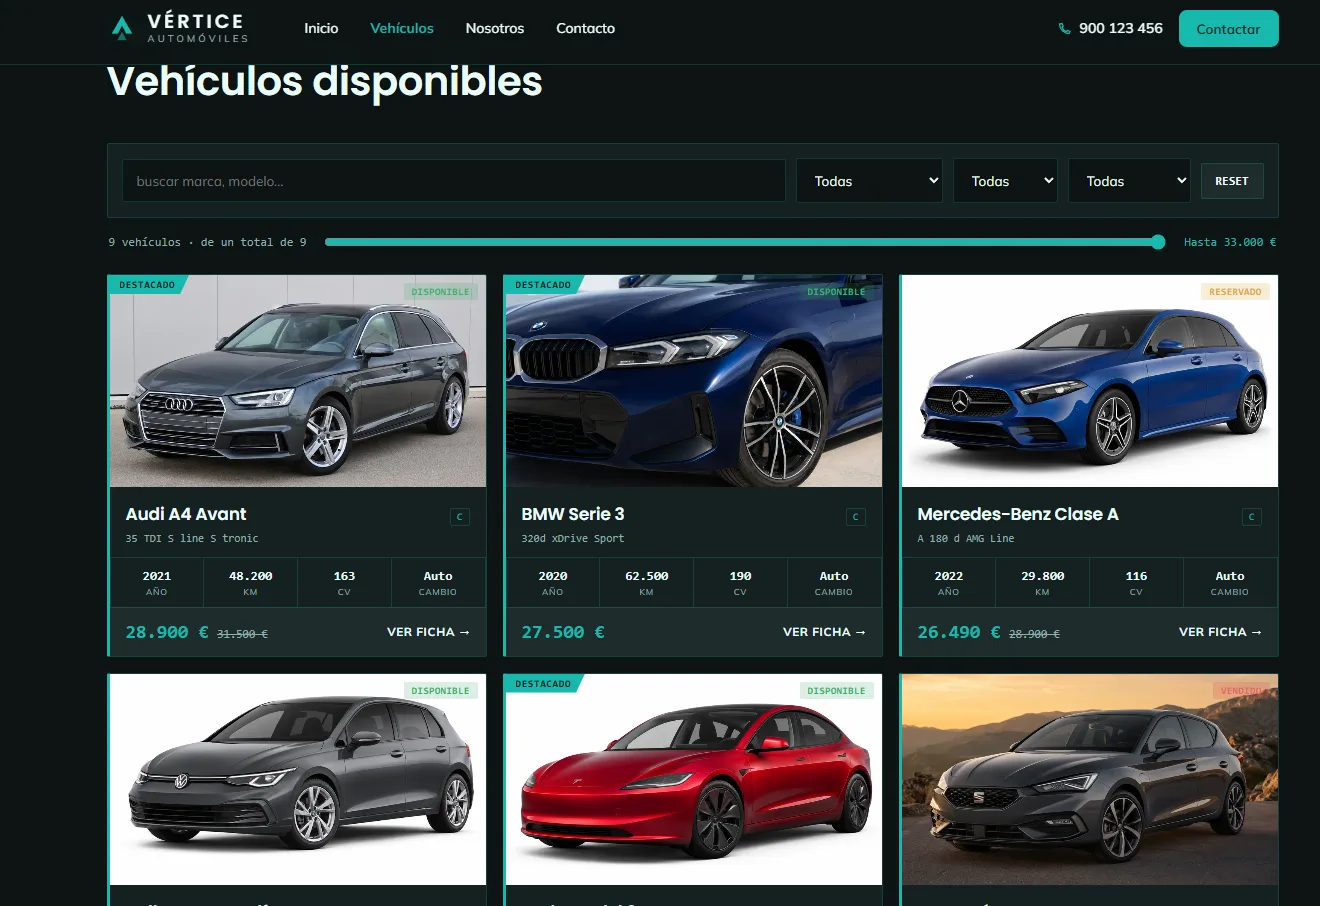Click the 9 vehículos de un total de 9 counter
1320x906 pixels.
[x=207, y=242]
